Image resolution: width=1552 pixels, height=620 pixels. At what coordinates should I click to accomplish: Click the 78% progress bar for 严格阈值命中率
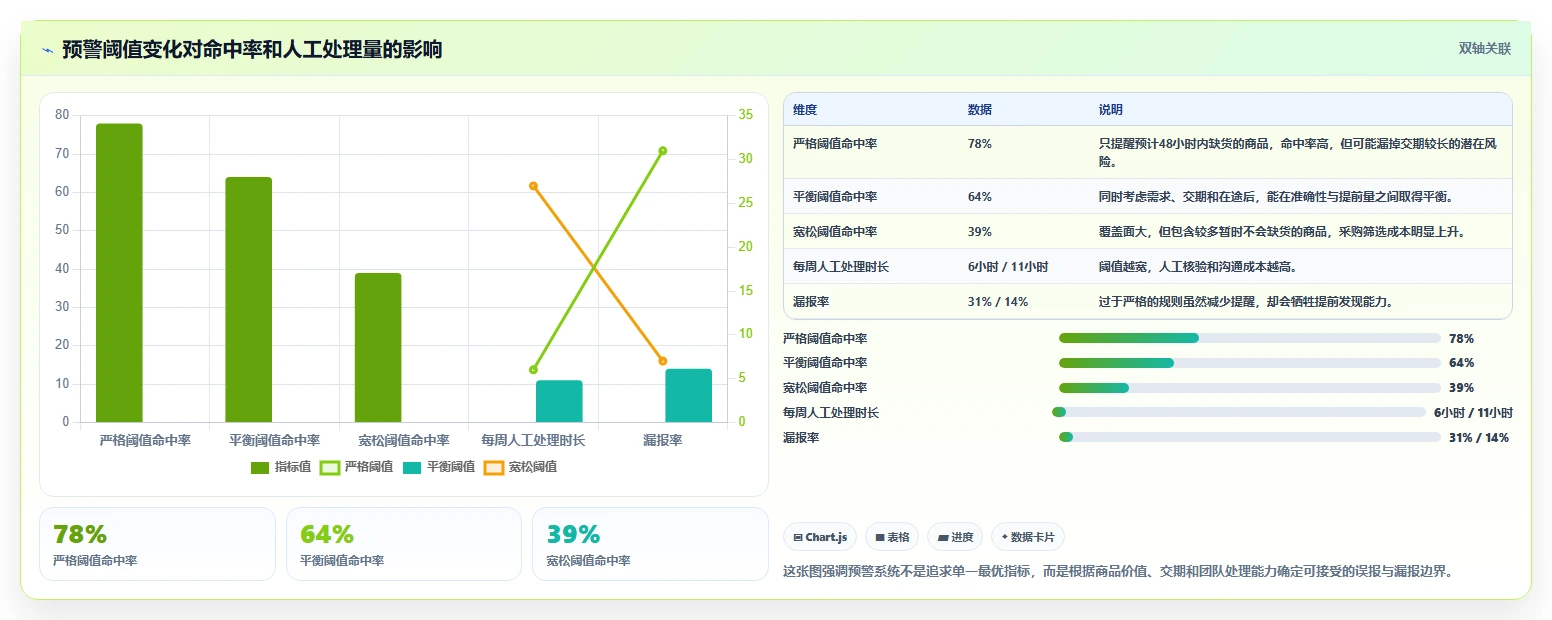click(x=1250, y=338)
